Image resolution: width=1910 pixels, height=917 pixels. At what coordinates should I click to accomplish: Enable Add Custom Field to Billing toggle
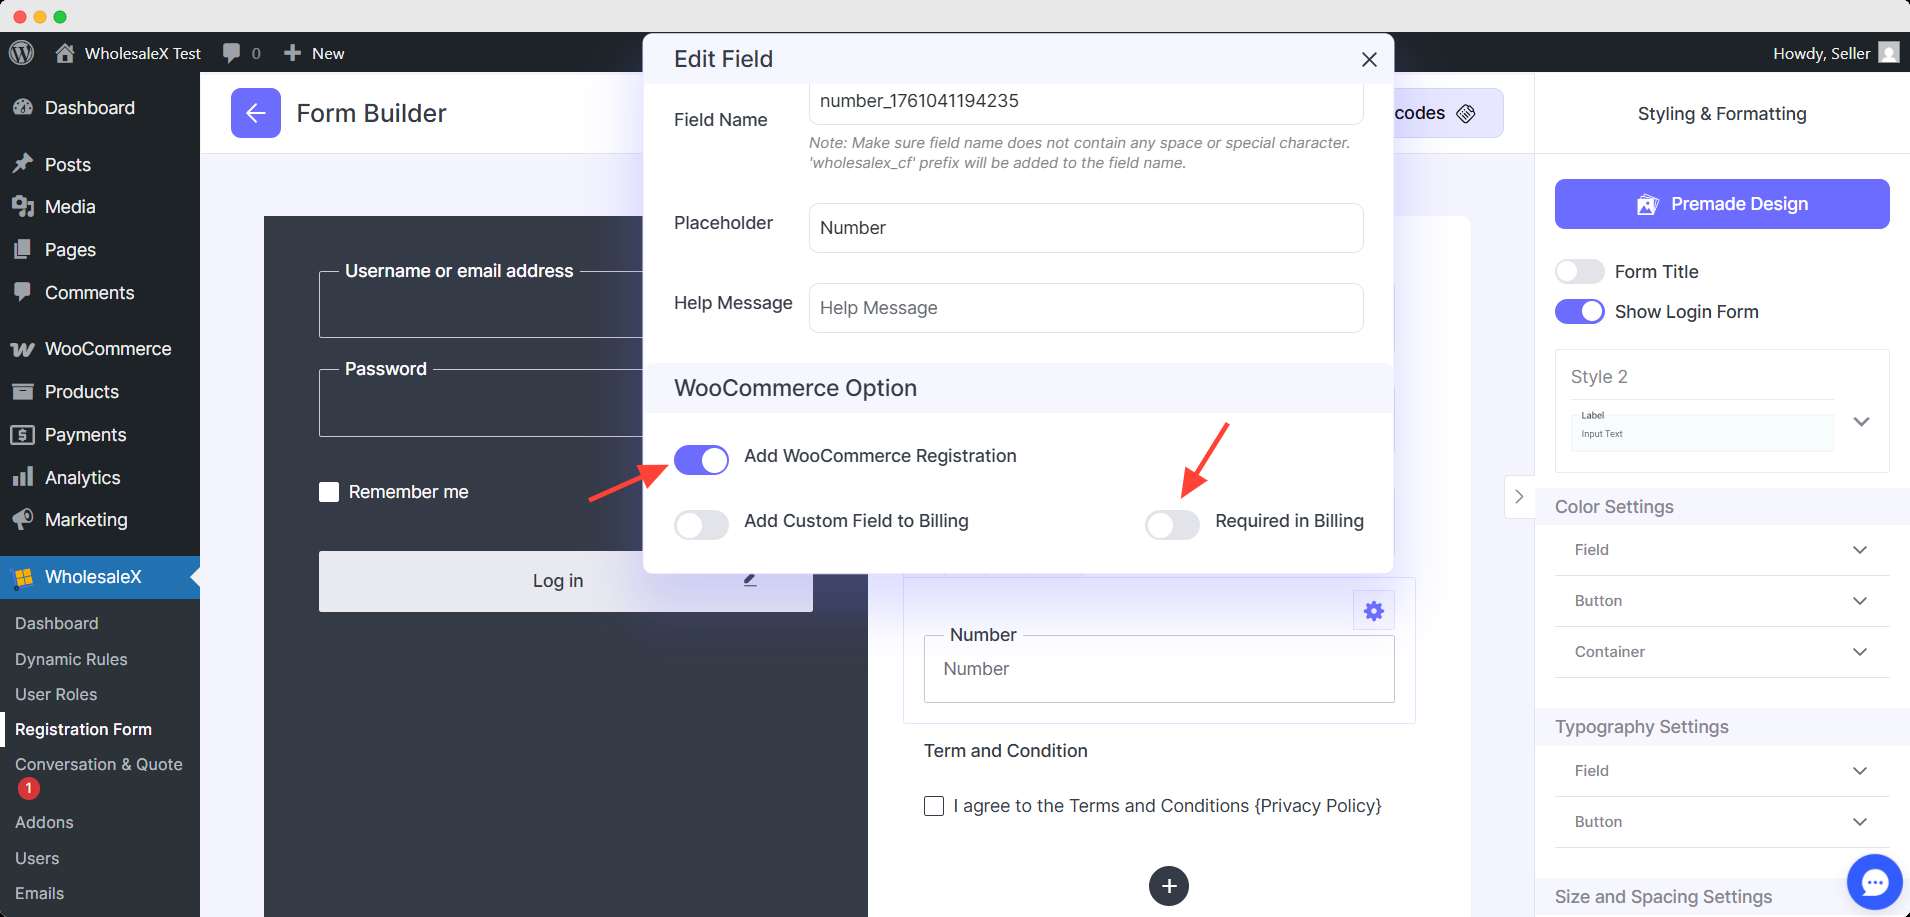(701, 525)
